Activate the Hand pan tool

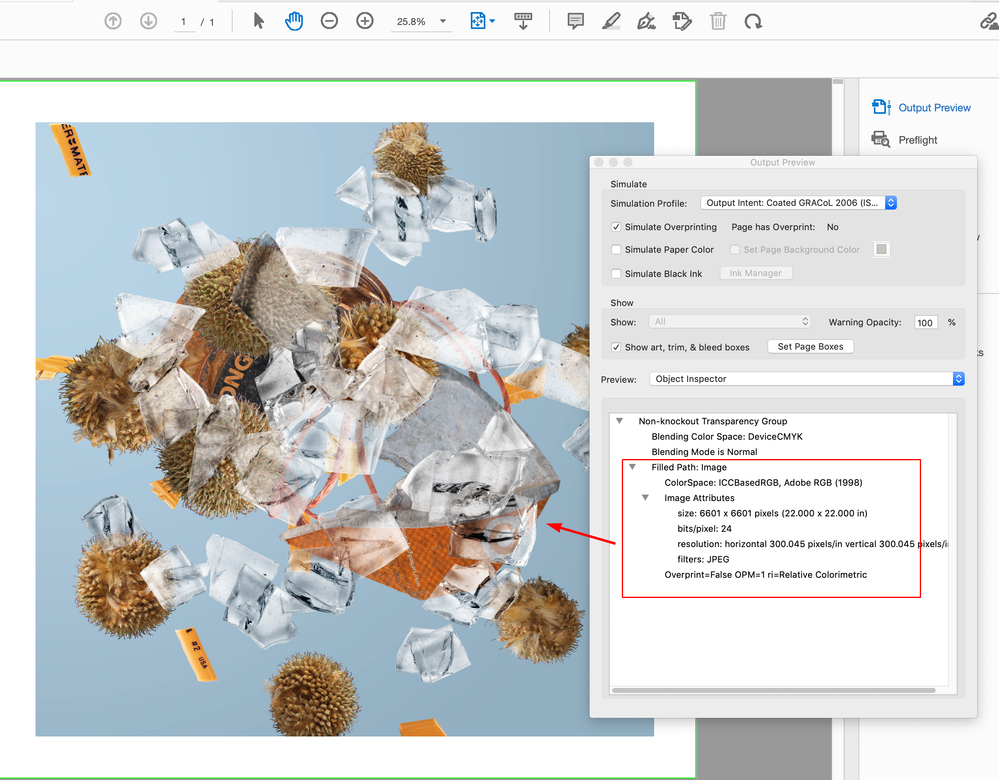coord(293,21)
